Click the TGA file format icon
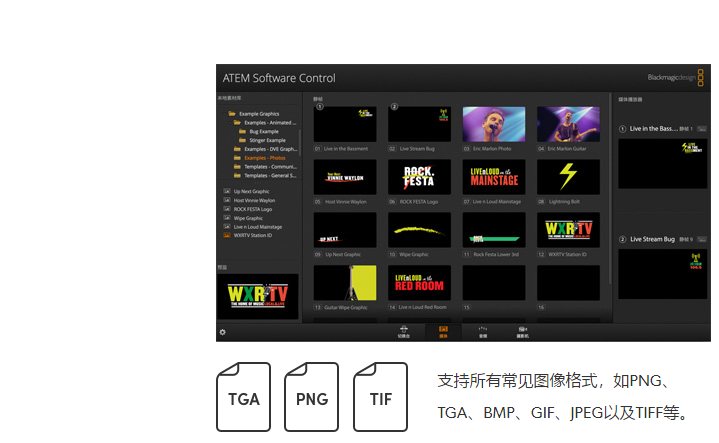Viewport: 719px width, 443px height. tap(243, 397)
